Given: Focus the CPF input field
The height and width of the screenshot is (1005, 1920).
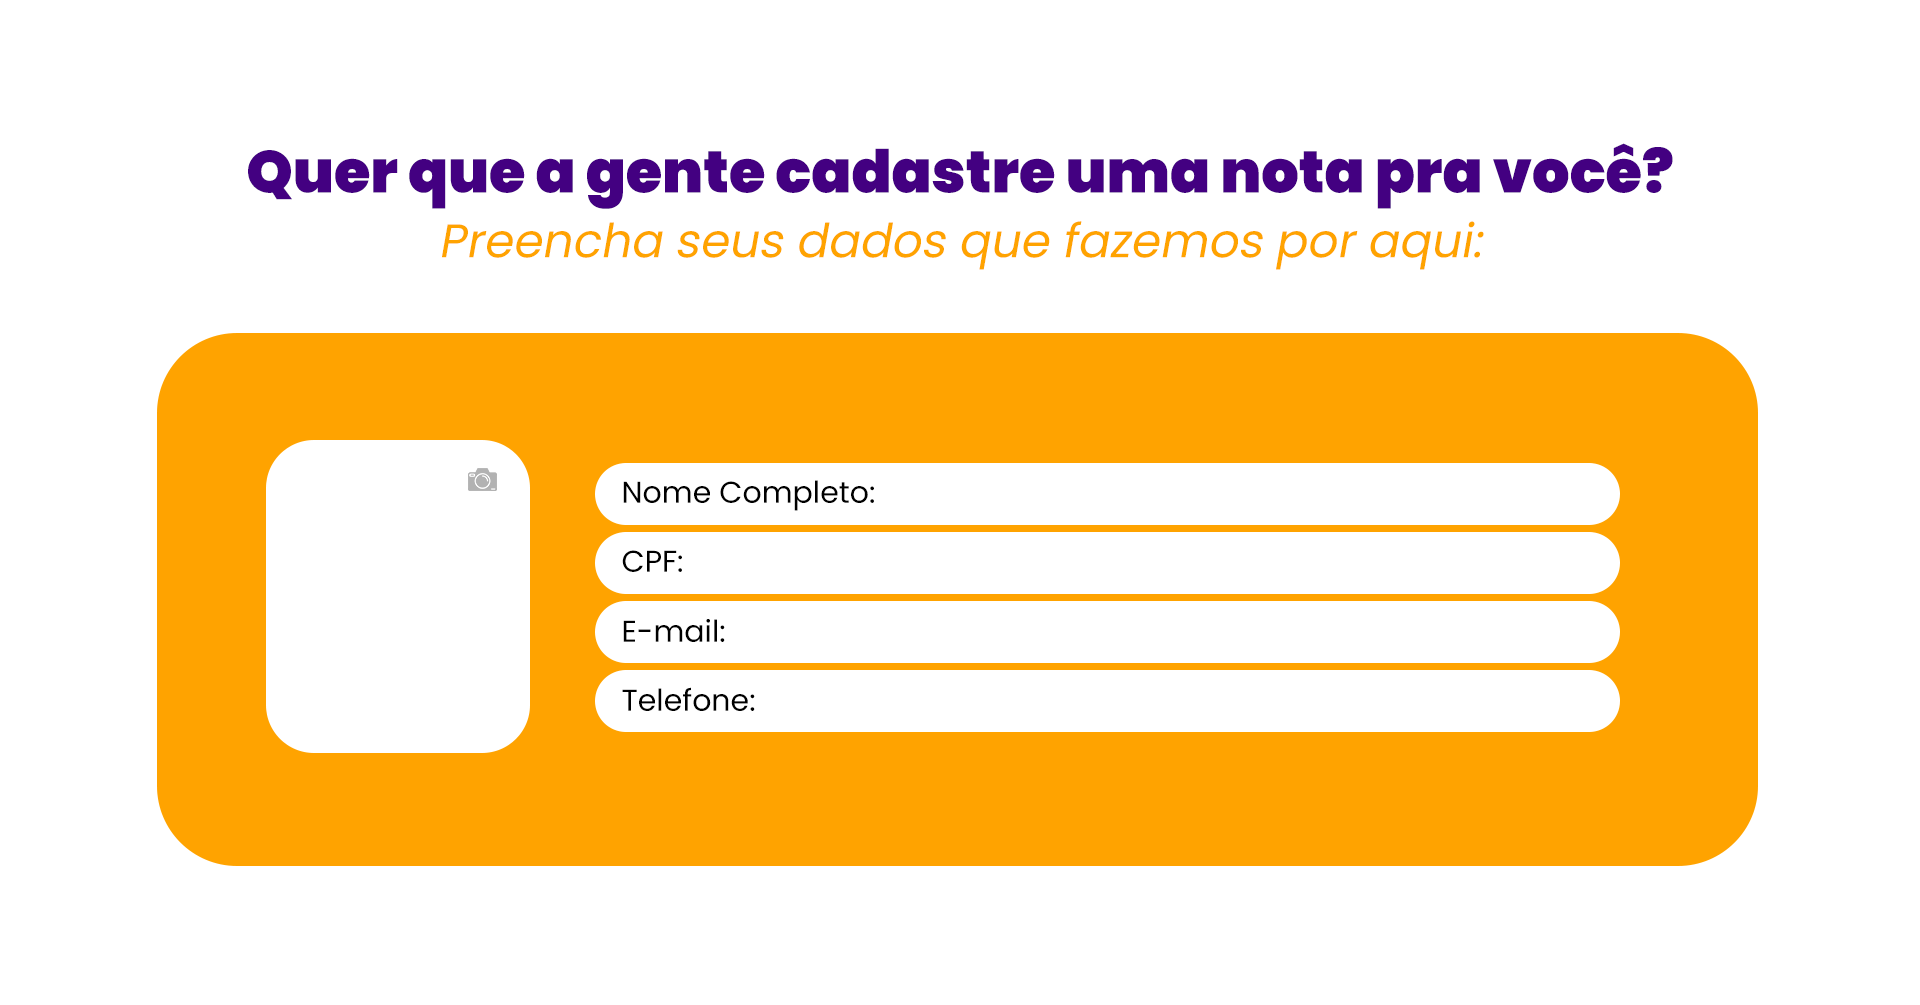Looking at the screenshot, I should point(1150,563).
